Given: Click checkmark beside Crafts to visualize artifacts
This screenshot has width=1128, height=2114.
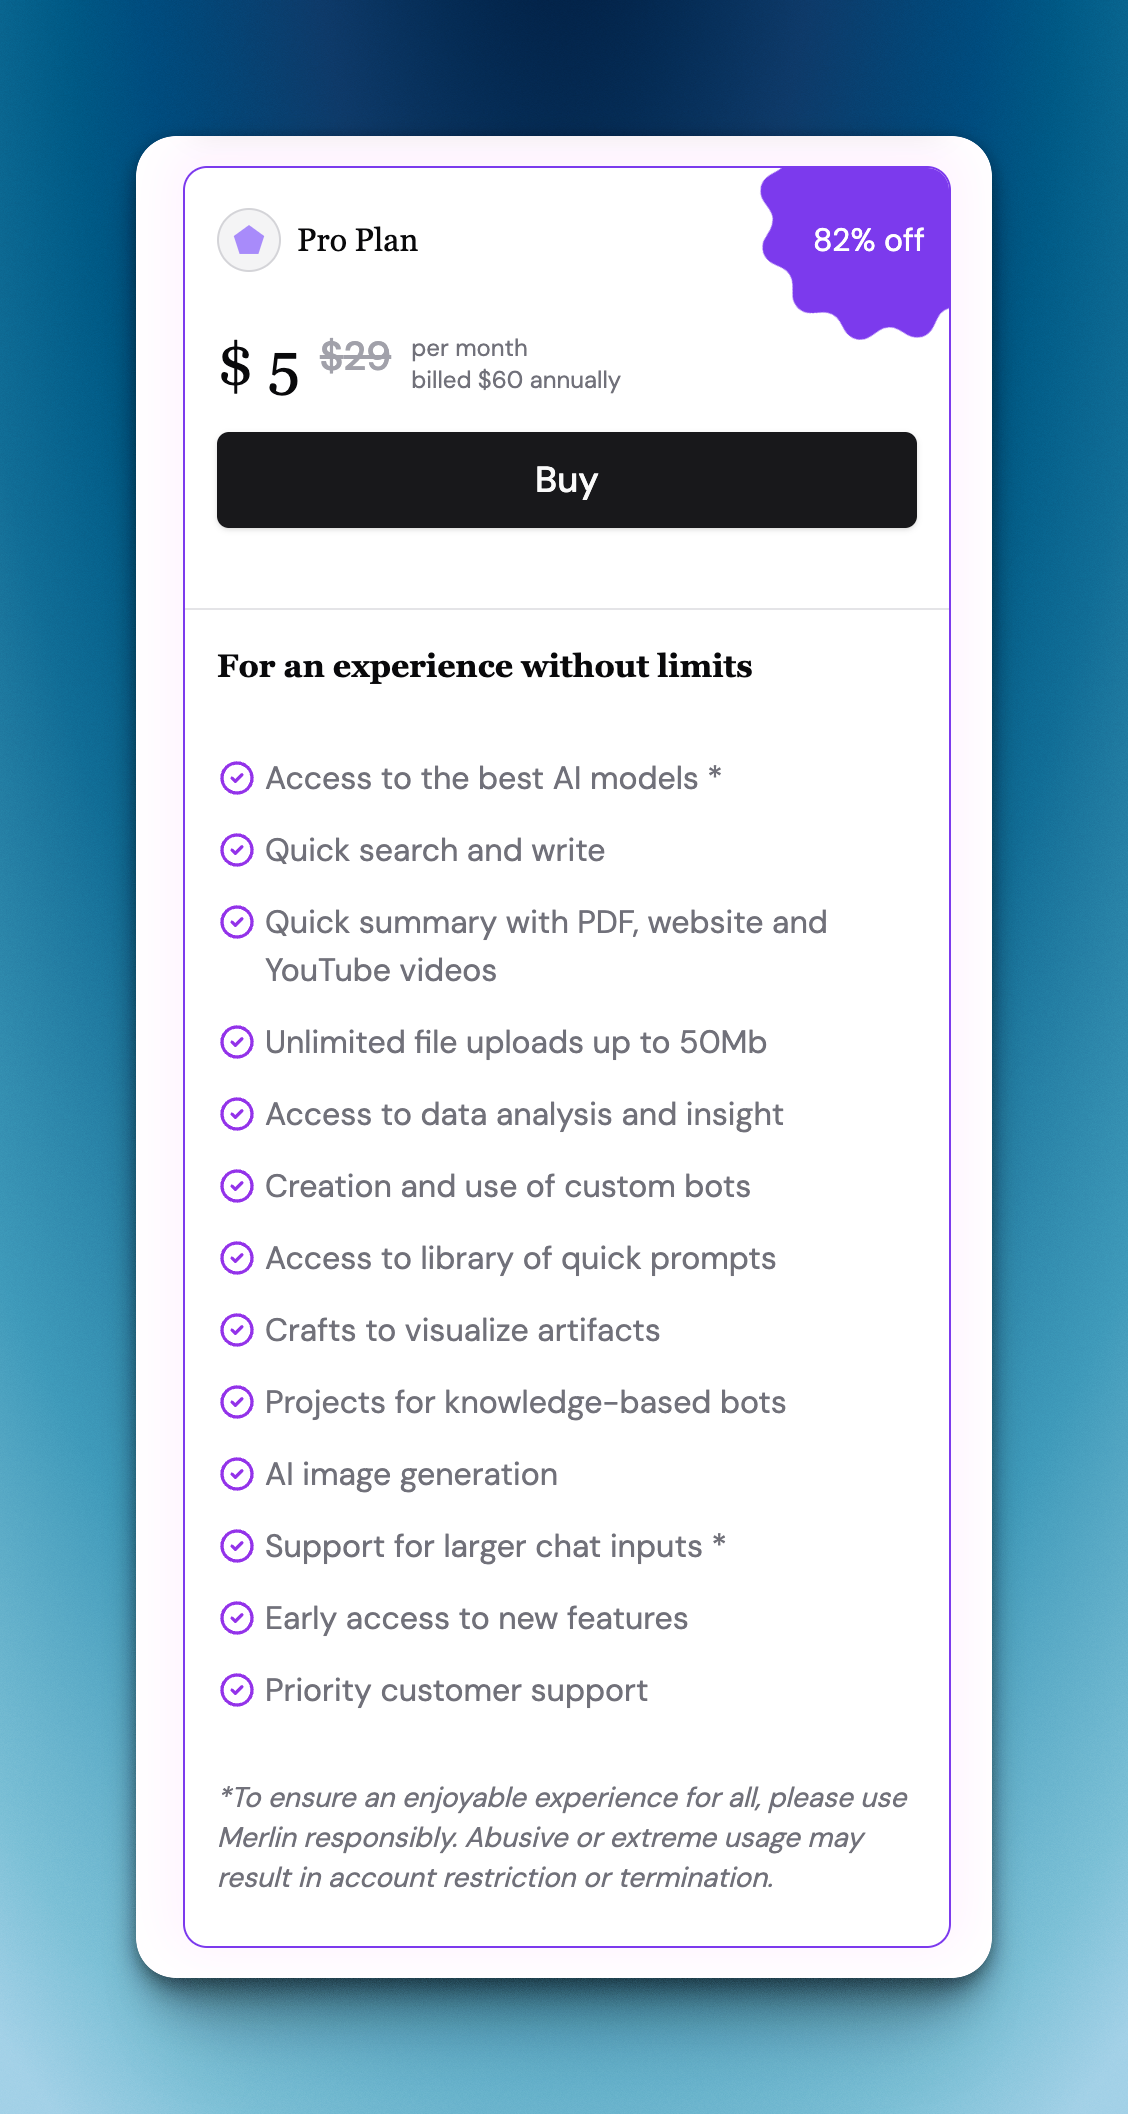Looking at the screenshot, I should tap(237, 1330).
